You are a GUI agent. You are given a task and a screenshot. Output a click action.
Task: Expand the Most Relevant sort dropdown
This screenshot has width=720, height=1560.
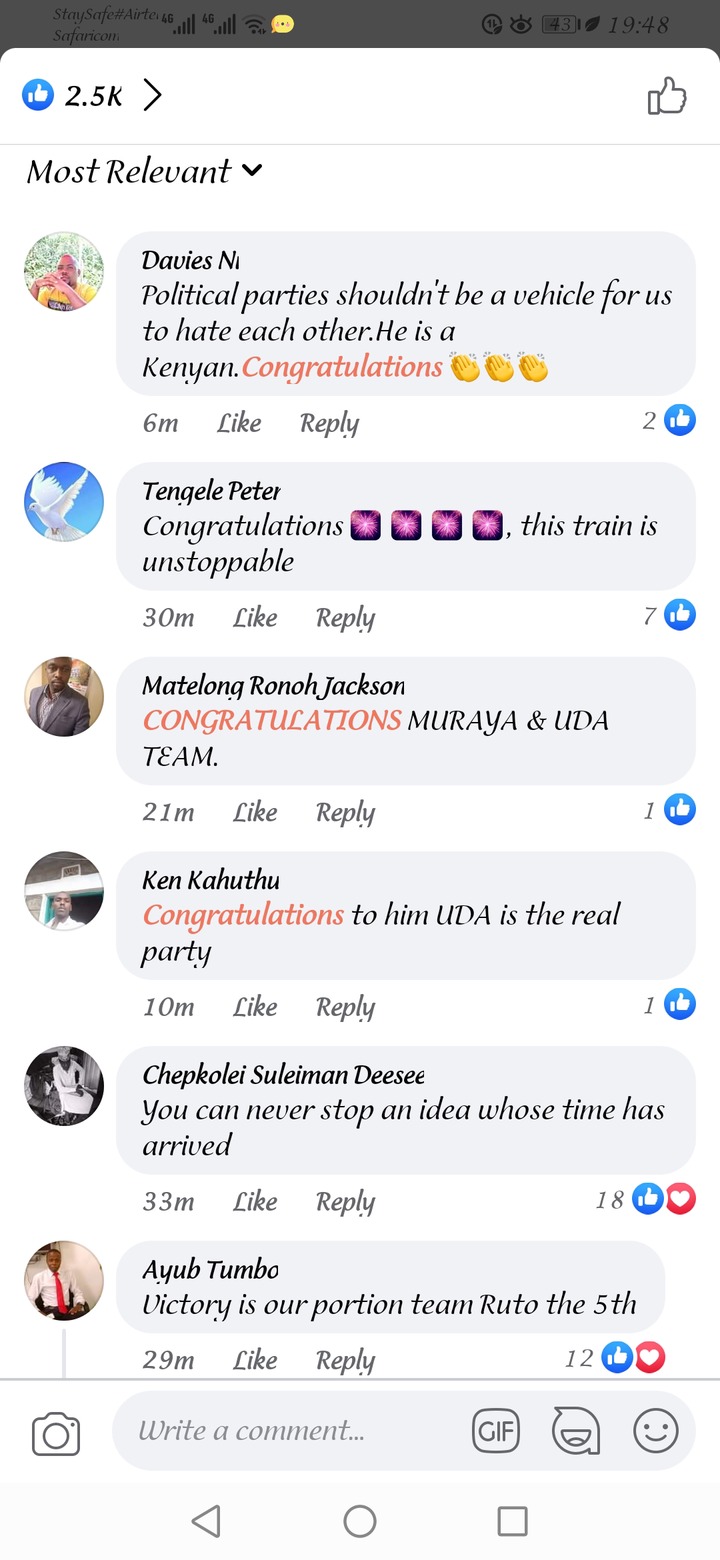tap(145, 171)
